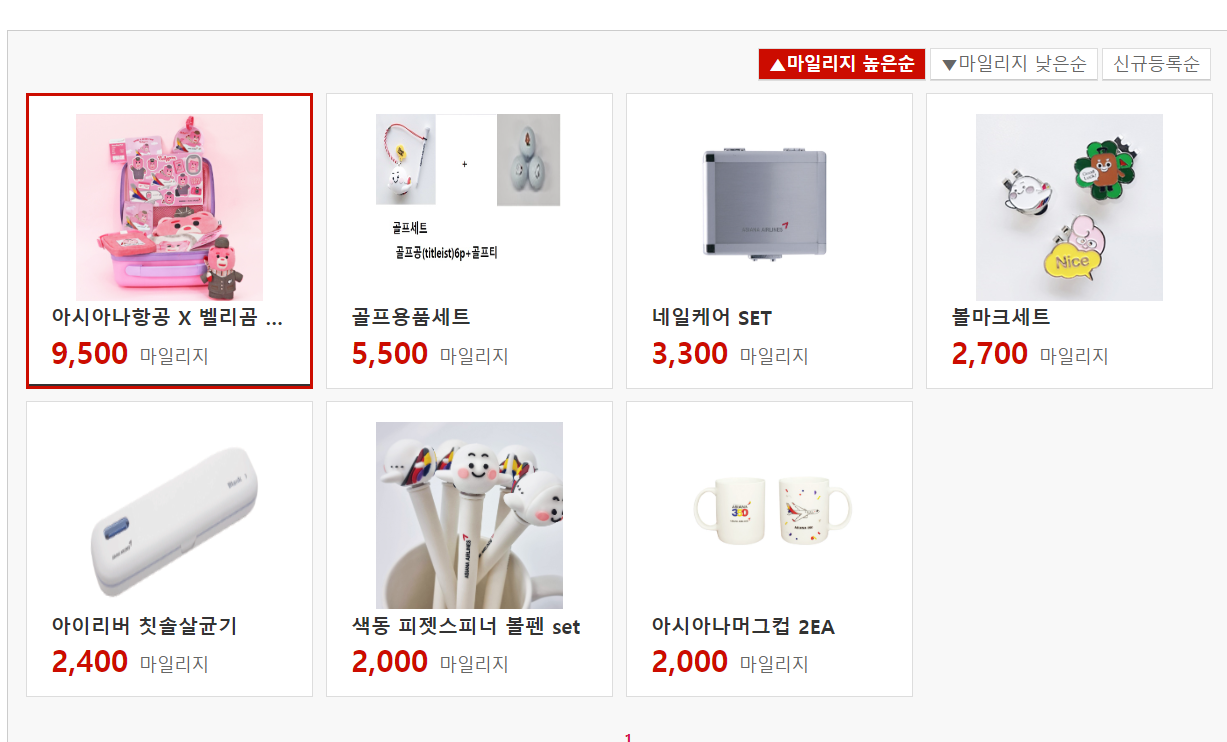The height and width of the screenshot is (742, 1227).
Task: Click the 아시아나항공 X 벨리곰 title
Action: coord(167,318)
